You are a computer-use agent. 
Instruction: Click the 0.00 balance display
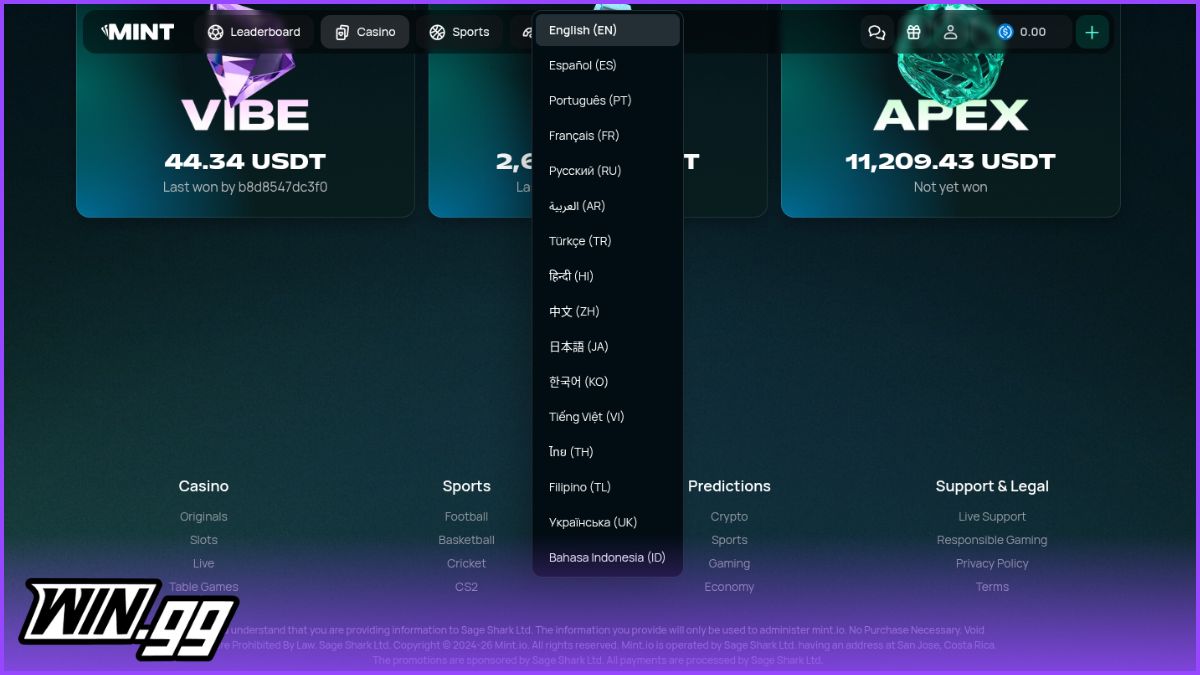(1033, 32)
